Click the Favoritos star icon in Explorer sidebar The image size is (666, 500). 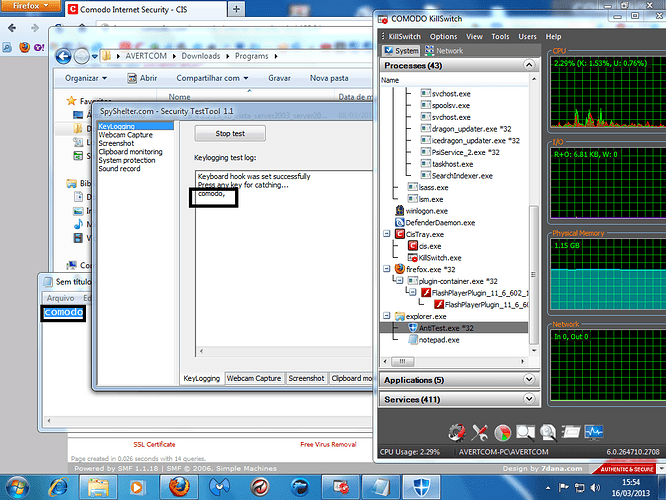pos(71,101)
